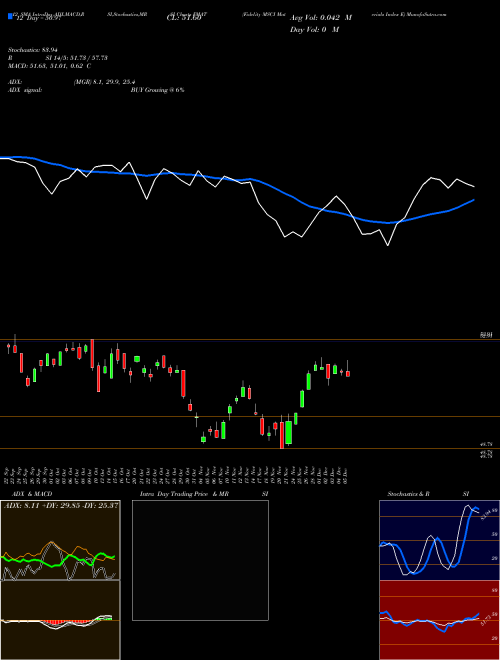Click the 'Intra Day Trading Price & MR' title
This screenshot has height=660, width=500.
(184, 494)
